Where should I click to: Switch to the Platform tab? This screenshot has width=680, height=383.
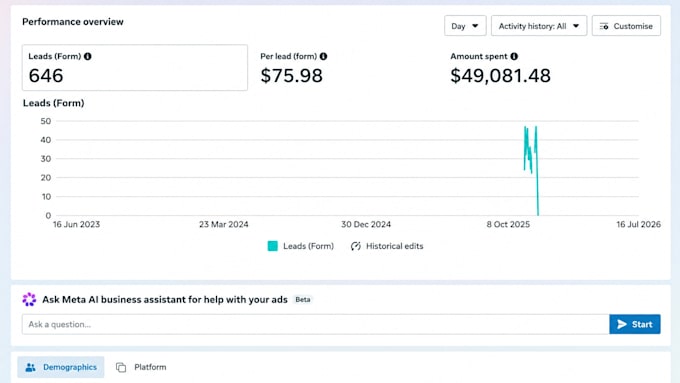[x=141, y=367]
